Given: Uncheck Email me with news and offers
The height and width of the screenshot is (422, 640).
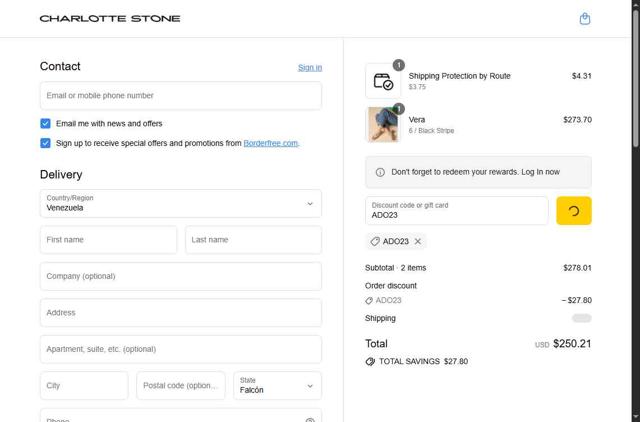Looking at the screenshot, I should [x=45, y=123].
